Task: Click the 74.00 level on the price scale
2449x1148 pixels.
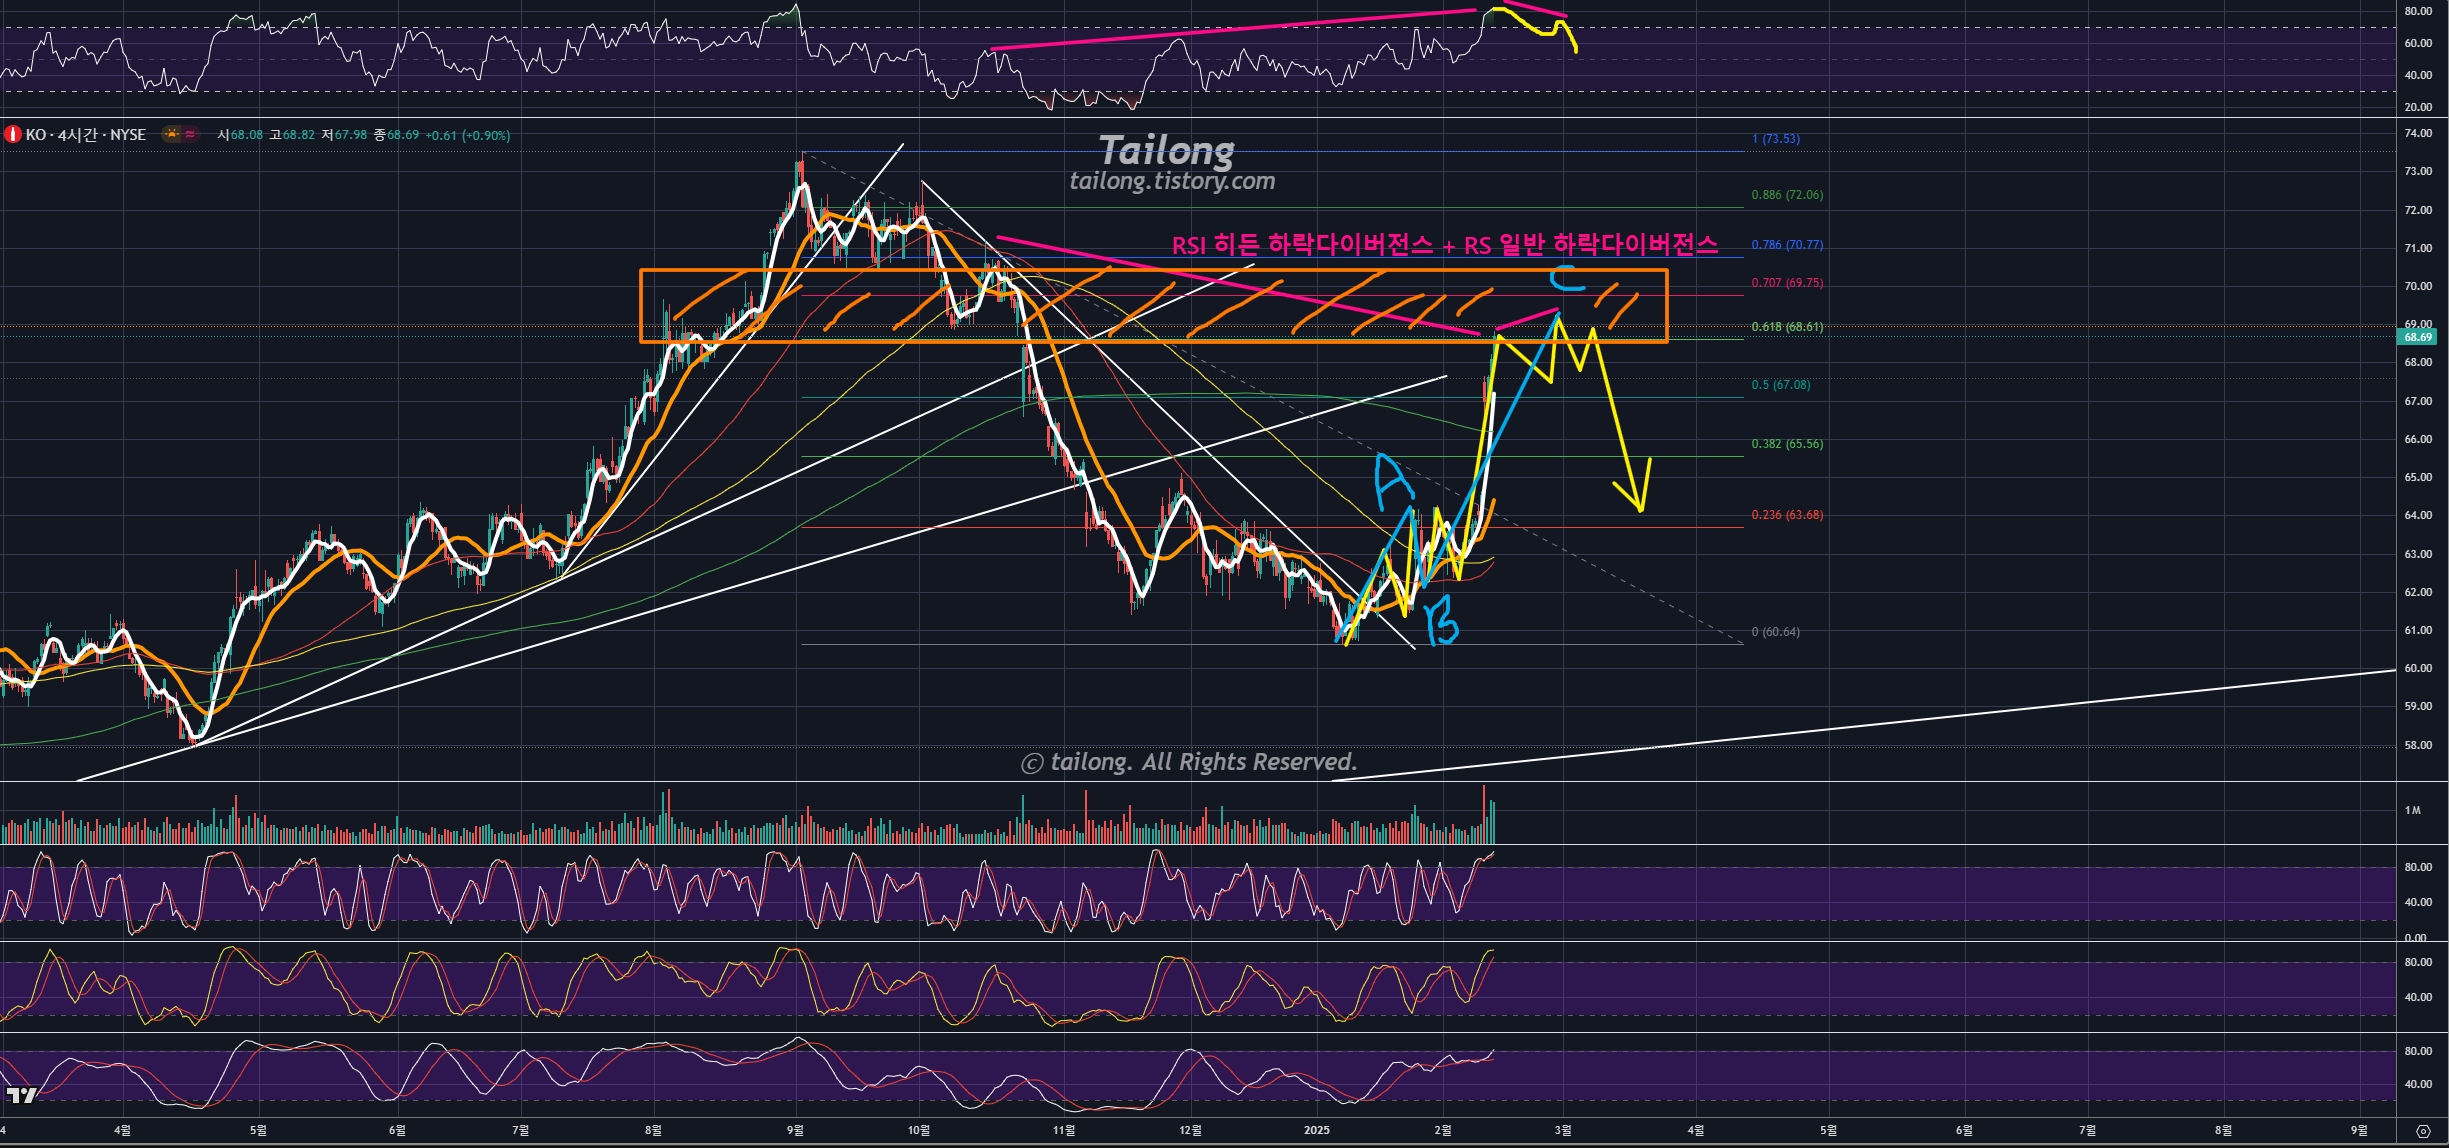Action: click(2417, 134)
